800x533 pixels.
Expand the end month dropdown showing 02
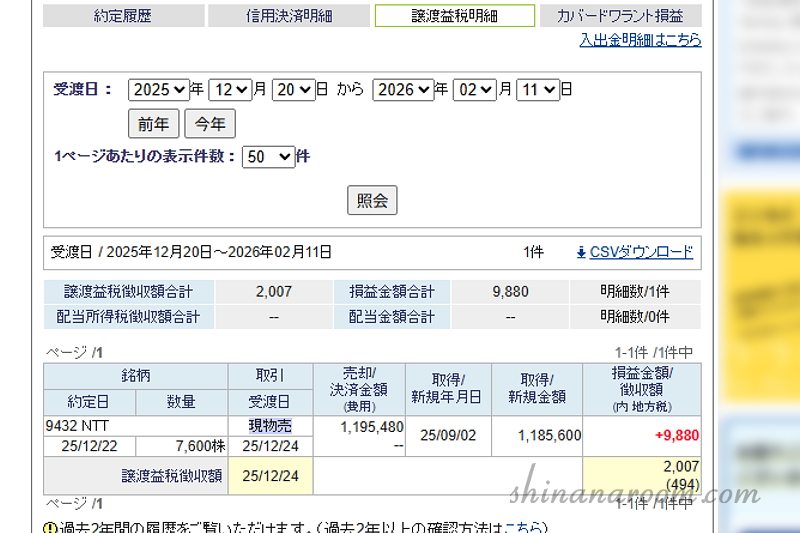pyautogui.click(x=474, y=90)
